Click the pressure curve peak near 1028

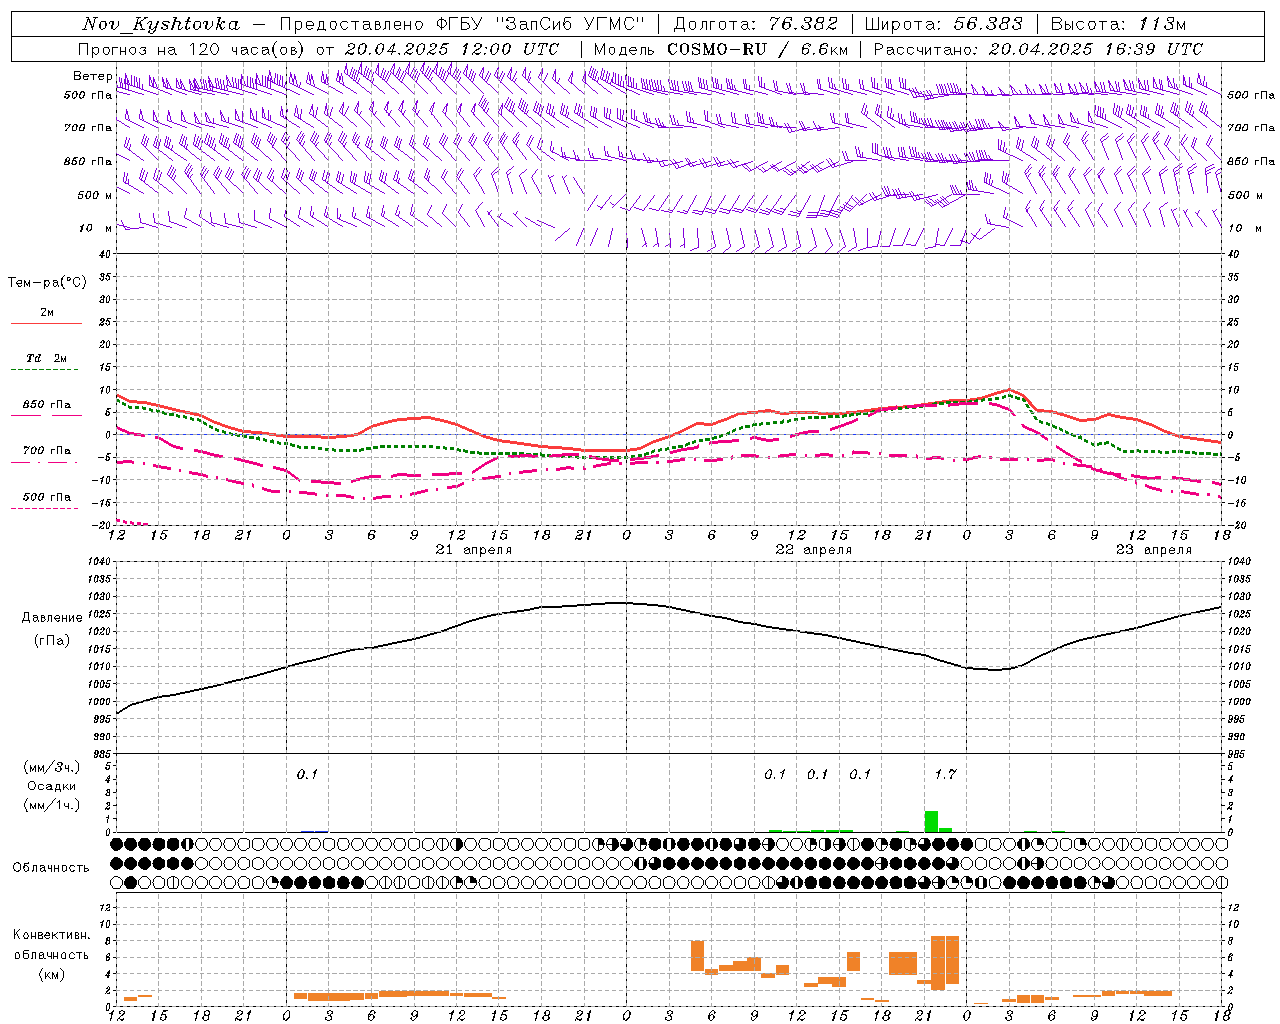click(x=620, y=603)
